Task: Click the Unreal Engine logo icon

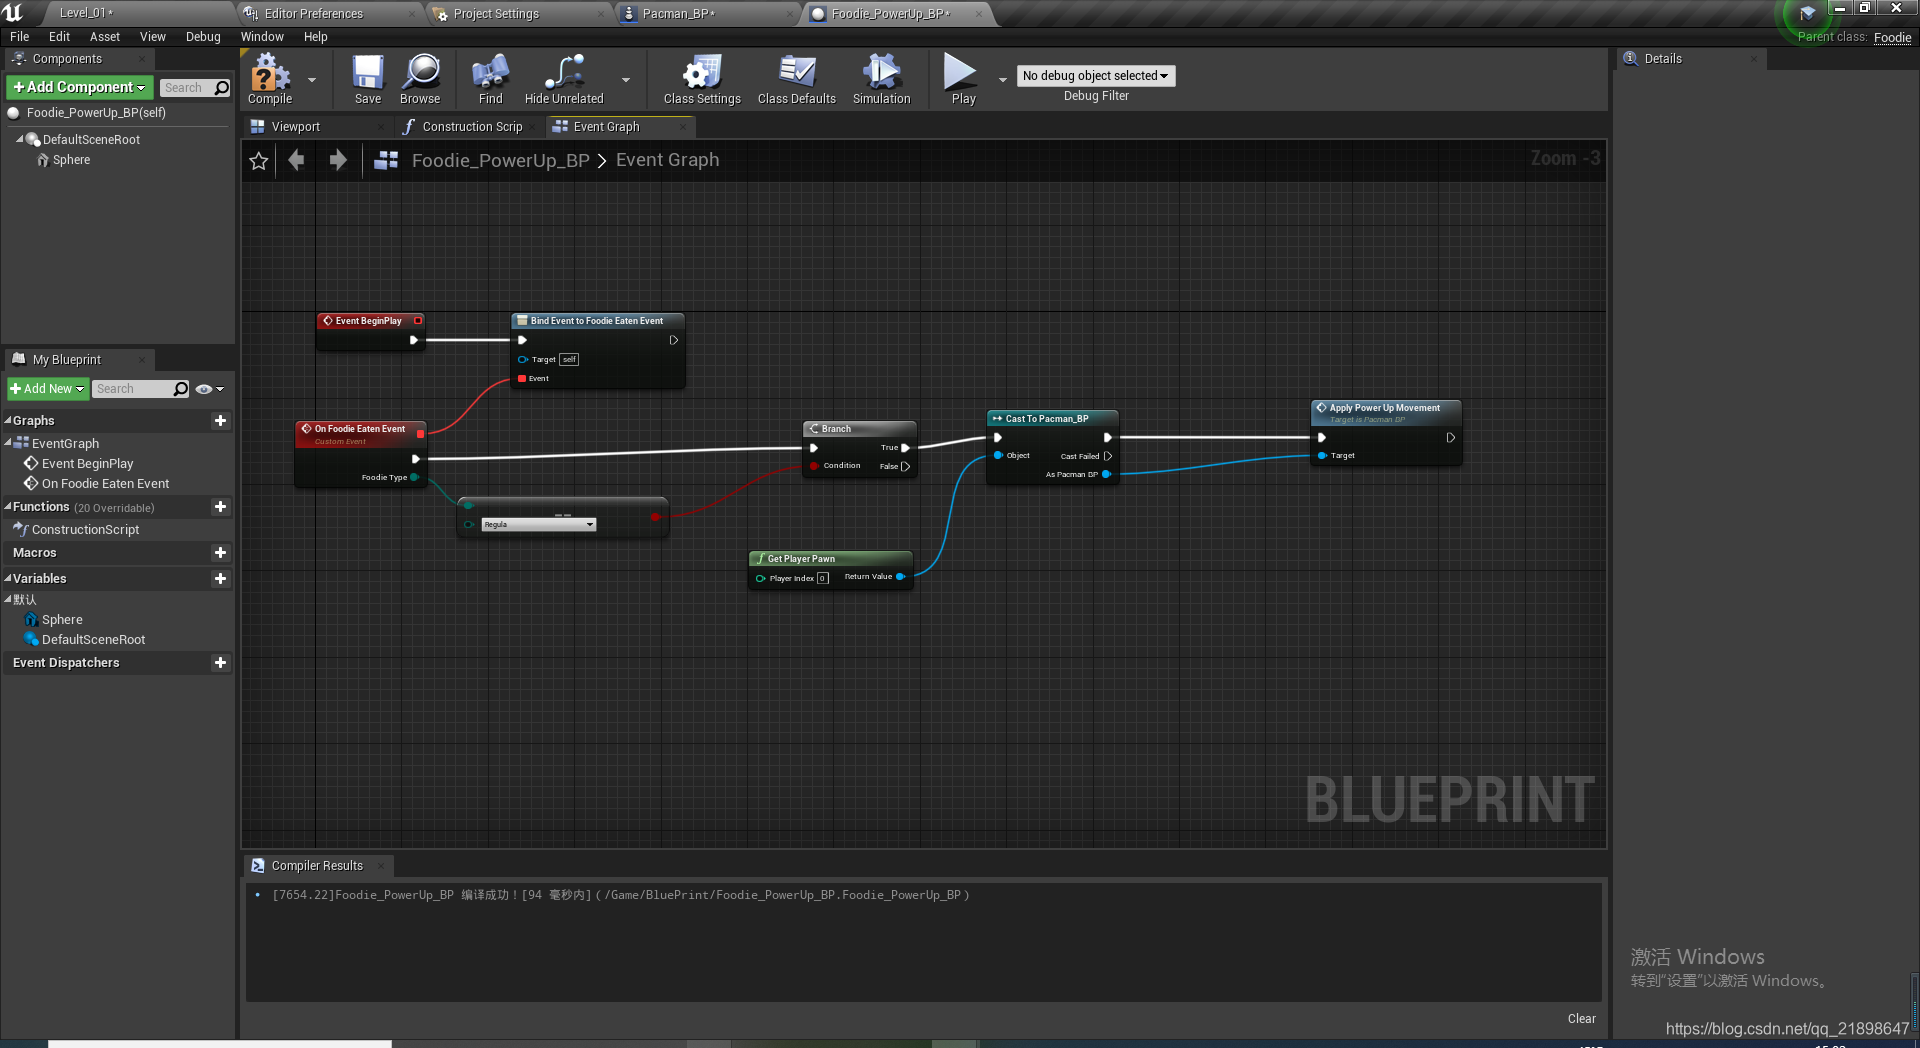Action: pyautogui.click(x=14, y=13)
